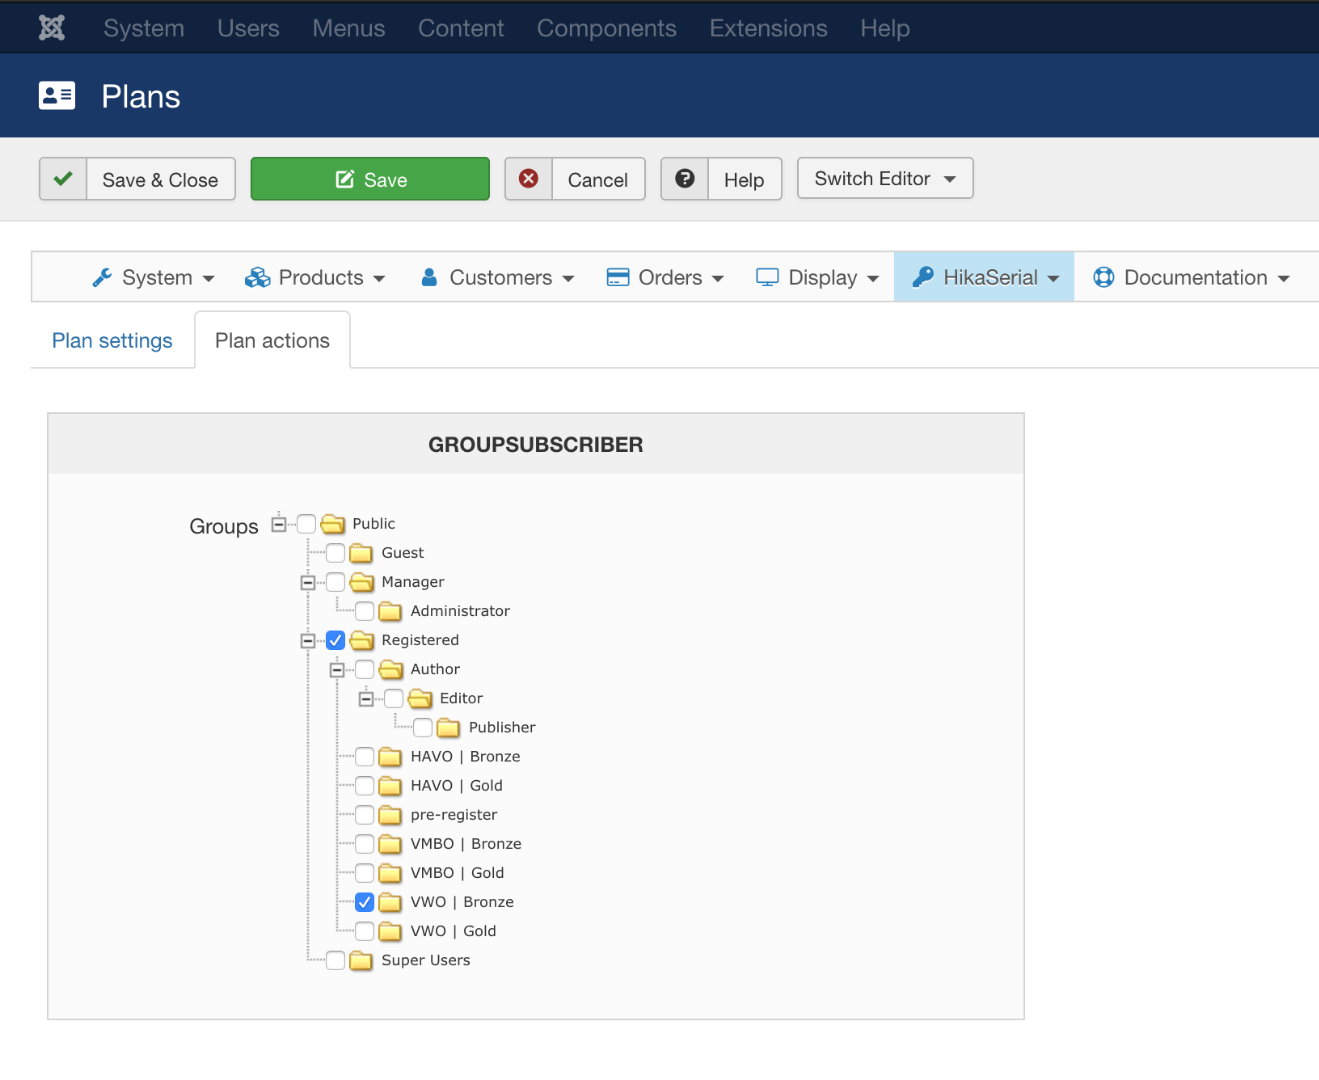
Task: Click the green checkmark Save & Close icon
Action: [63, 179]
